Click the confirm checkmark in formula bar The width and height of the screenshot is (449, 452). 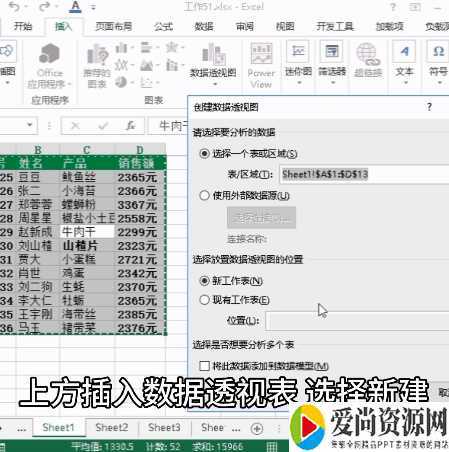pos(103,126)
